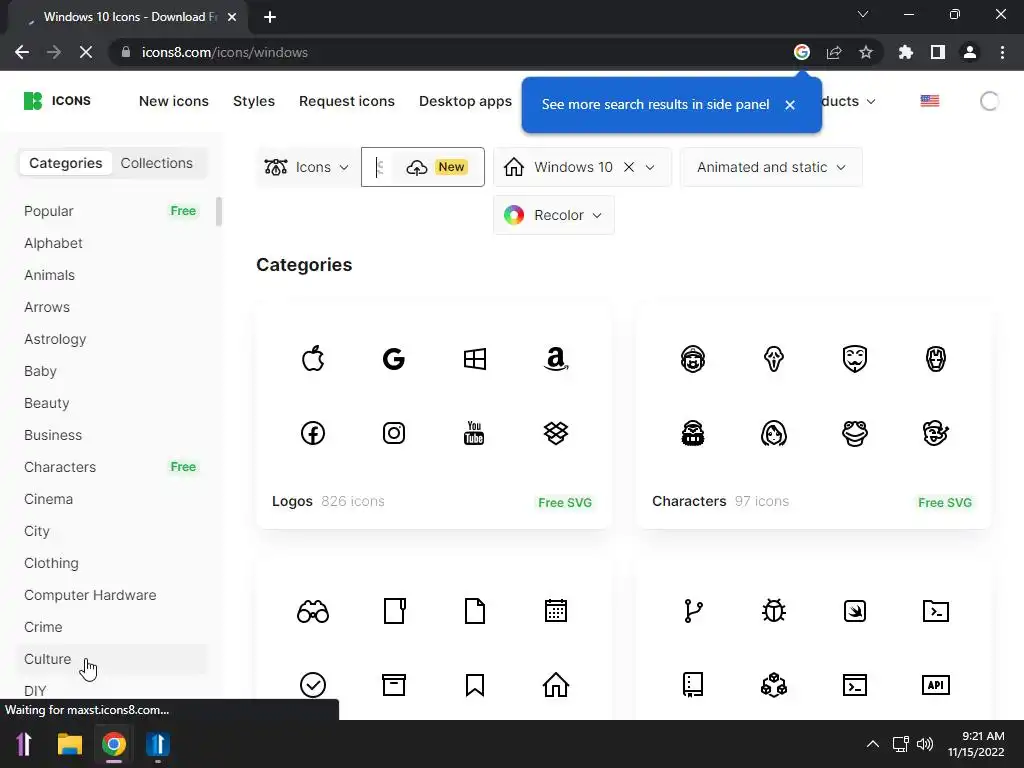The height and width of the screenshot is (768, 1024).
Task: Select the Instagram logo icon
Action: point(394,433)
